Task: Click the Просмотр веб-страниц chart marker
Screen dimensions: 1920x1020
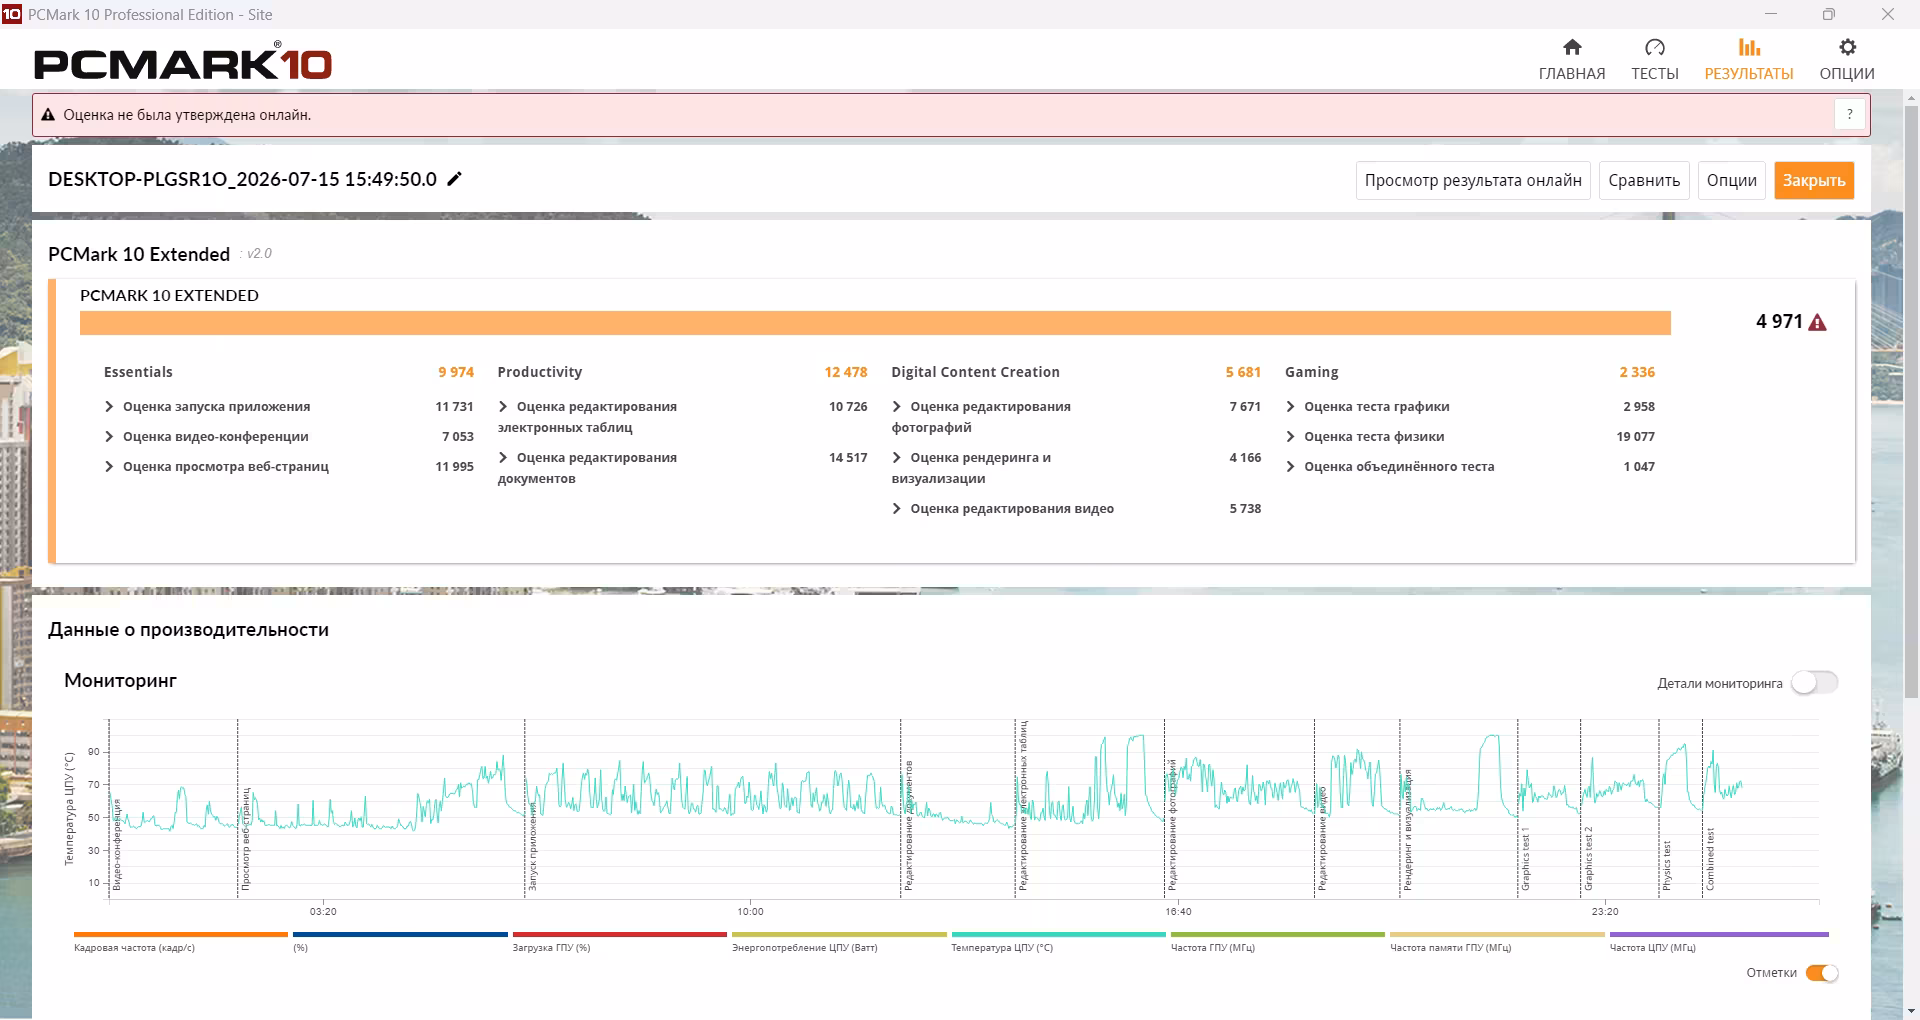Action: pos(246,838)
